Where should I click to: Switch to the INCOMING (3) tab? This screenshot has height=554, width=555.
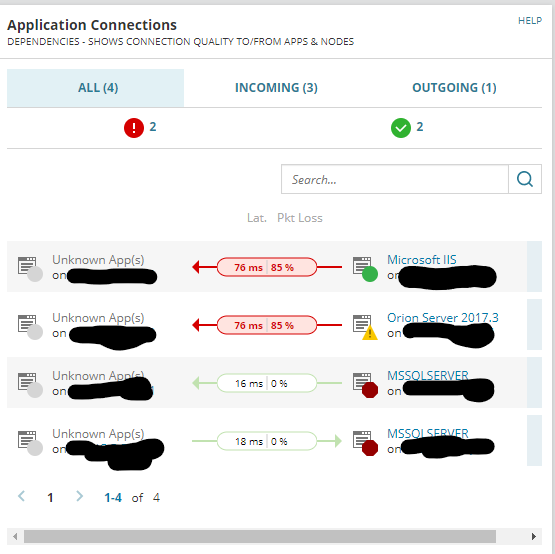tap(276, 88)
